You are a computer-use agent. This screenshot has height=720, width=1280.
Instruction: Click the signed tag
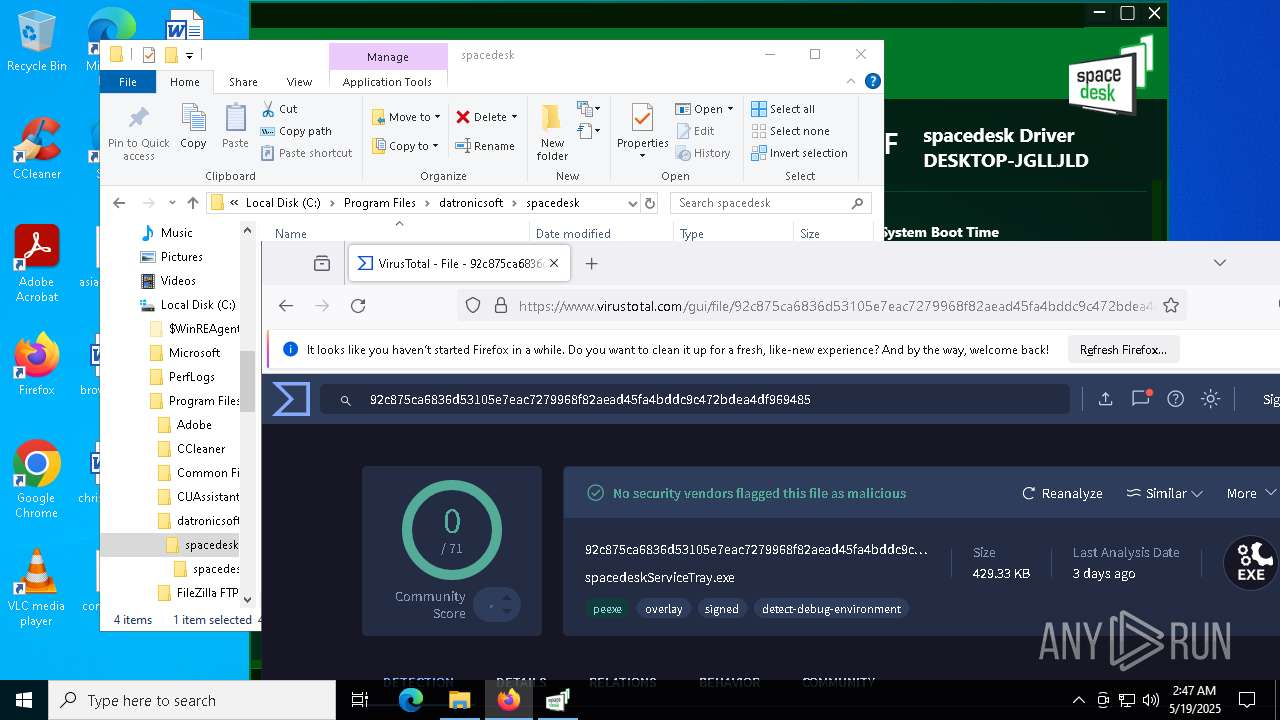click(721, 609)
